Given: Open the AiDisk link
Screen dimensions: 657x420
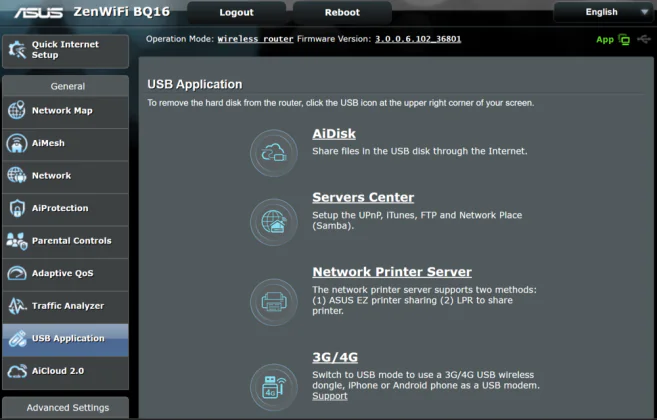Looking at the screenshot, I should 334,134.
